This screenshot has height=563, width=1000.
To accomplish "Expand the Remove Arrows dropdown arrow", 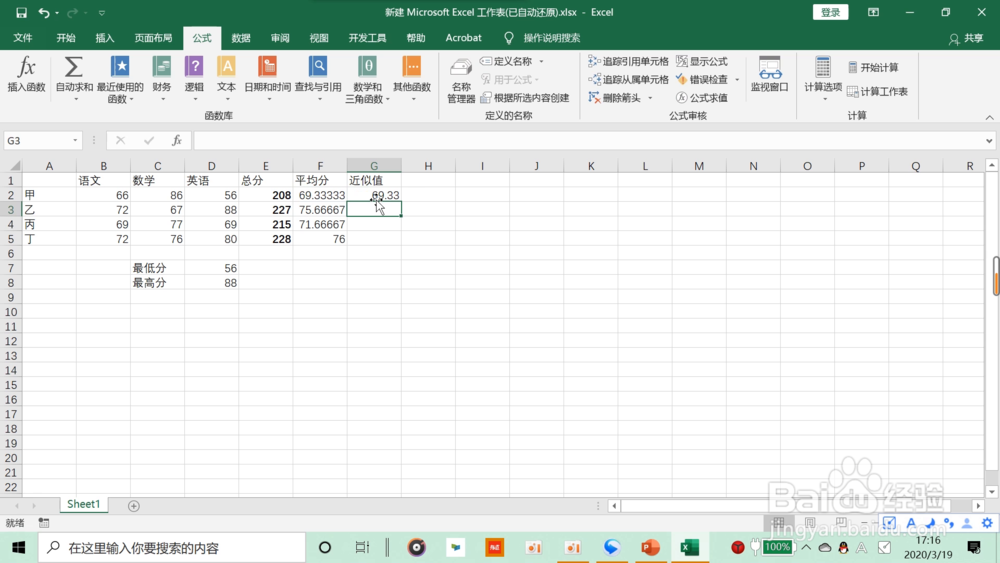I will [650, 98].
